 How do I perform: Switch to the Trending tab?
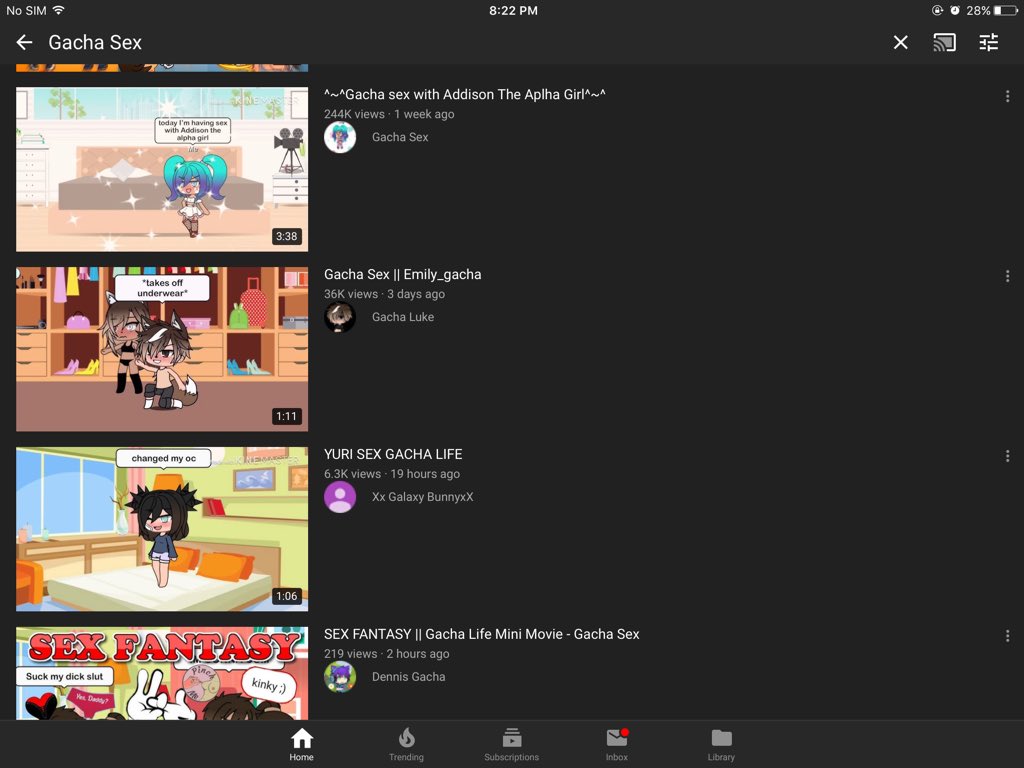pos(406,744)
